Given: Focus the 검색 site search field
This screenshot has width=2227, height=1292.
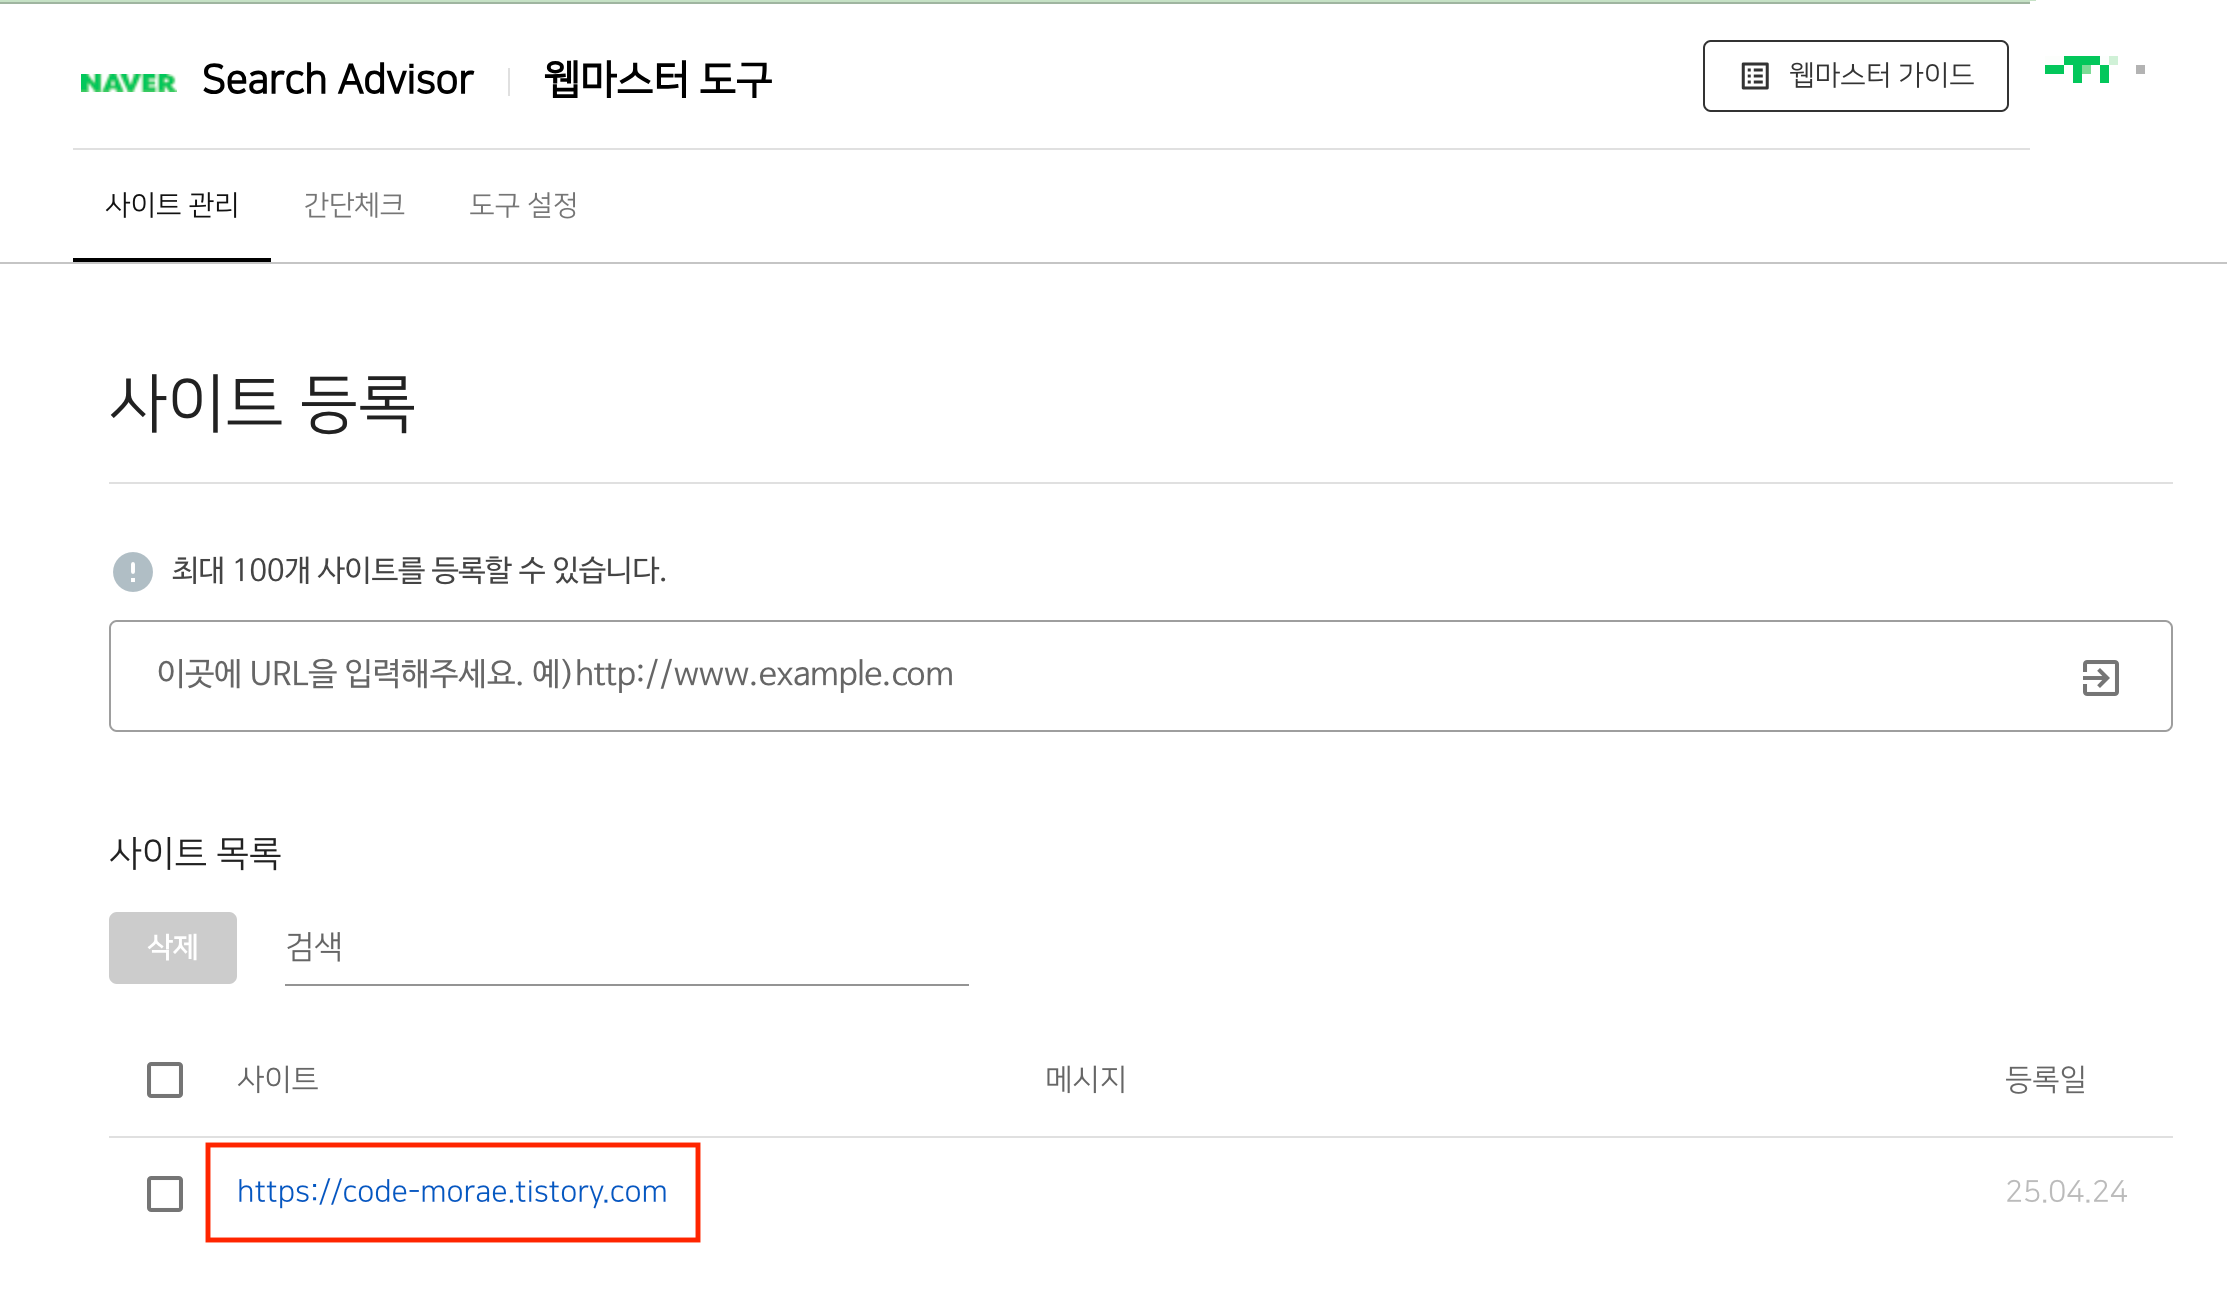Looking at the screenshot, I should click(626, 947).
